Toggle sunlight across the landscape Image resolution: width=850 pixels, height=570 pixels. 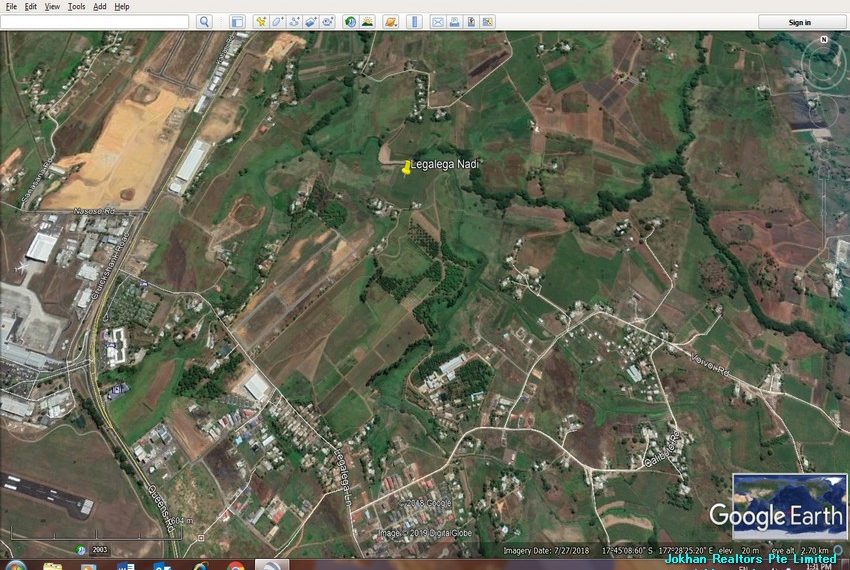tap(367, 22)
